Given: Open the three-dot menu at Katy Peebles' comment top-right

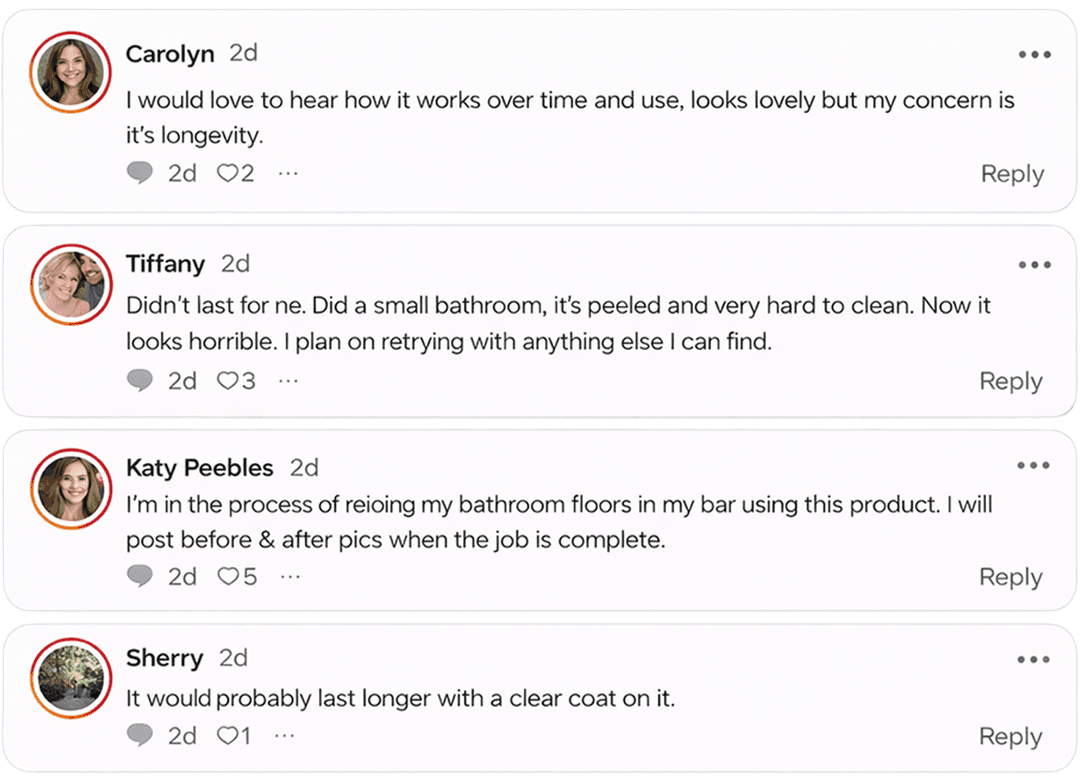Looking at the screenshot, I should point(1035,466).
